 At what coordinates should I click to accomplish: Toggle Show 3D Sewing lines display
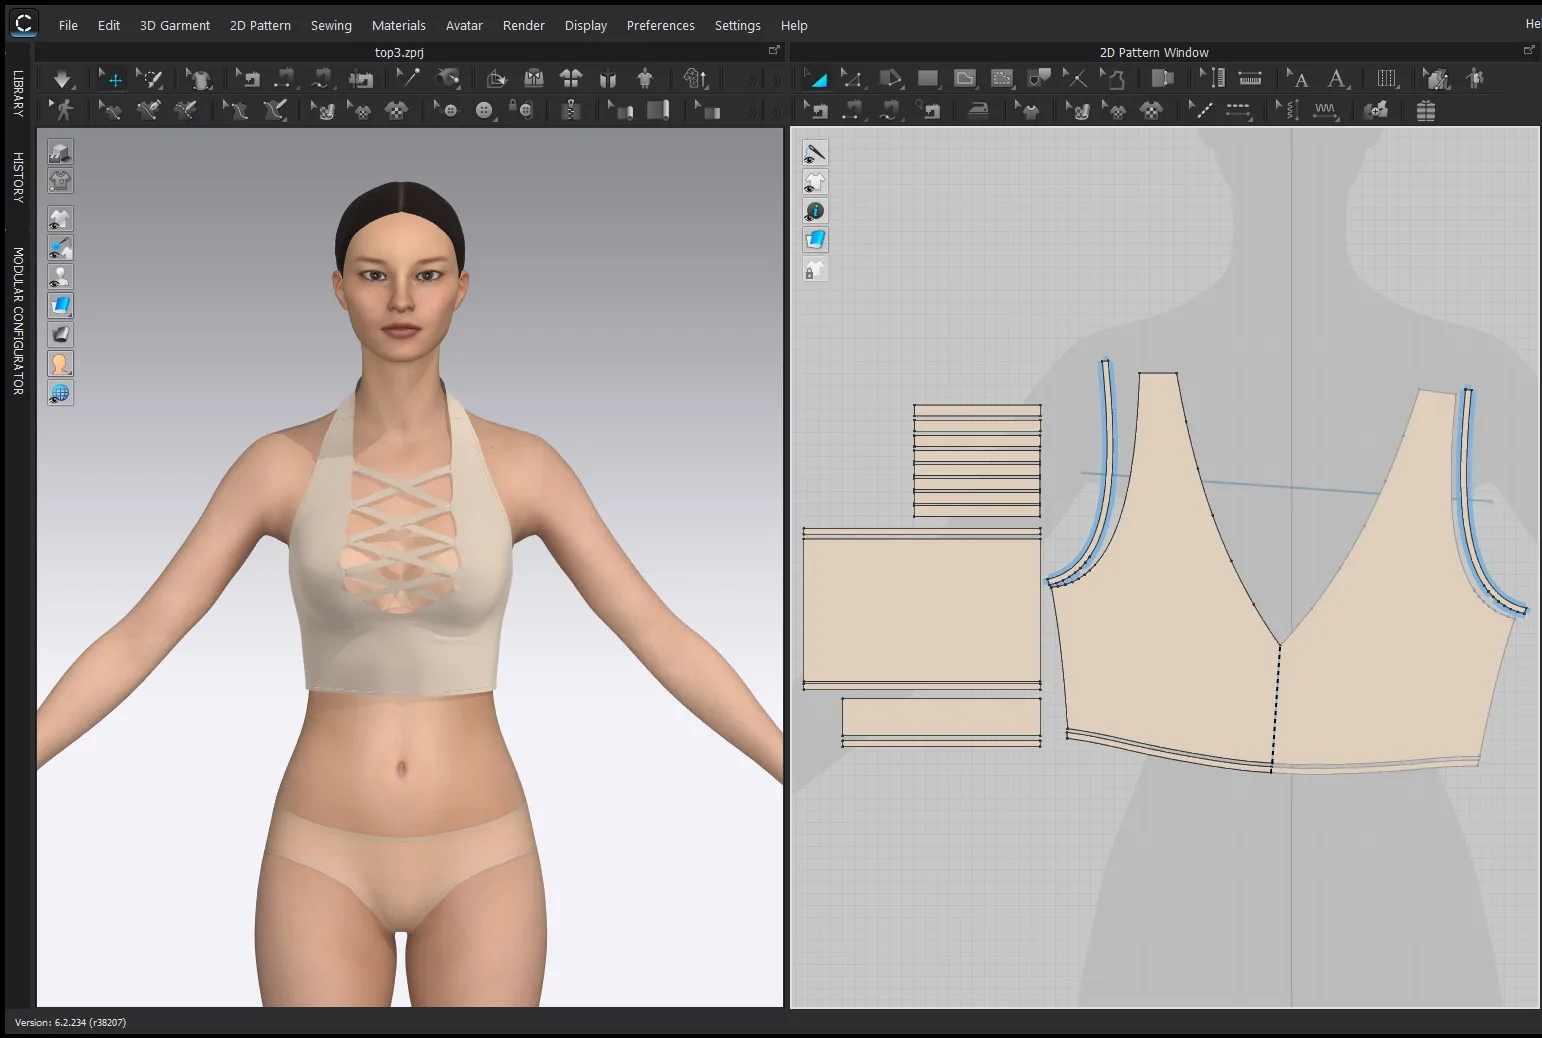click(60, 248)
